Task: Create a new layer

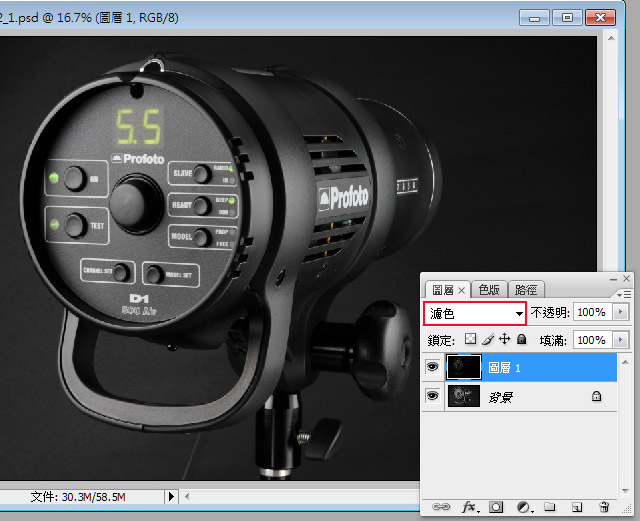Action: pyautogui.click(x=577, y=507)
